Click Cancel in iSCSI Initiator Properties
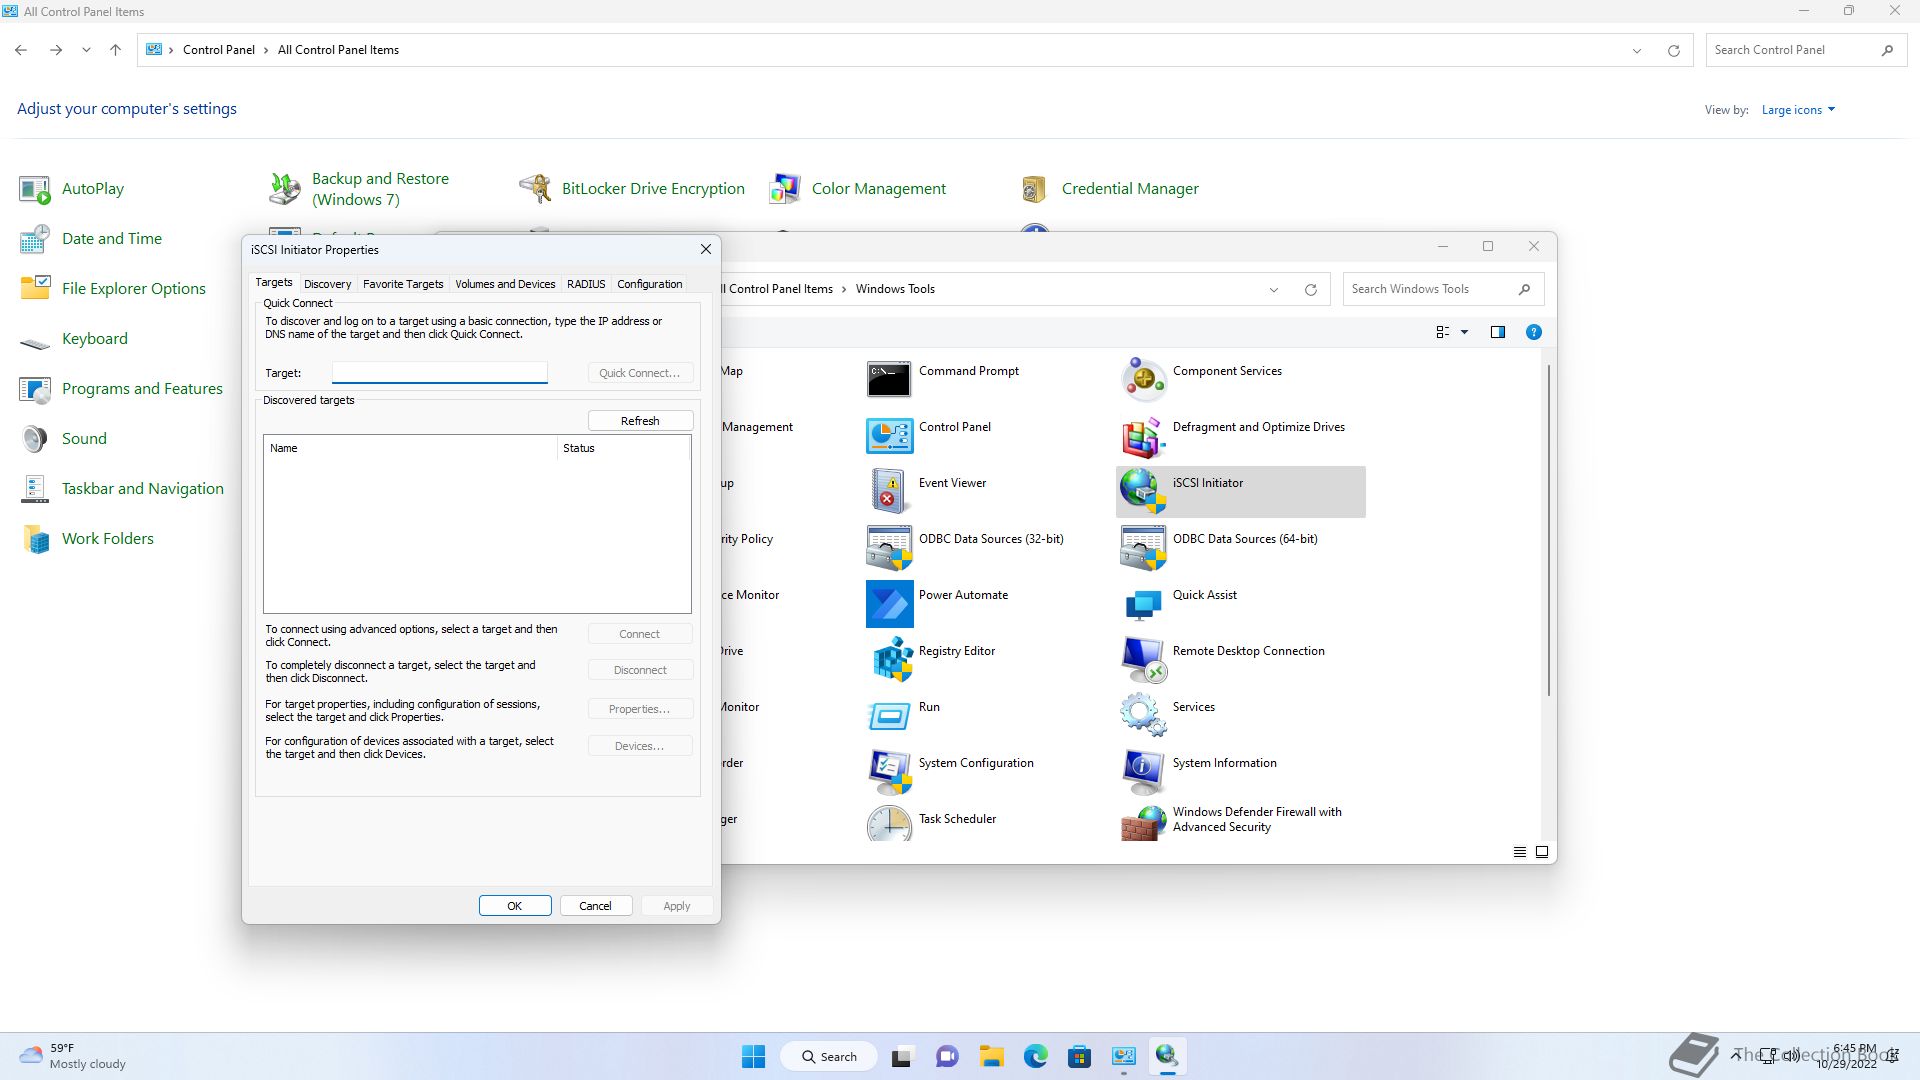Screen dimensions: 1920x1080 click(595, 906)
